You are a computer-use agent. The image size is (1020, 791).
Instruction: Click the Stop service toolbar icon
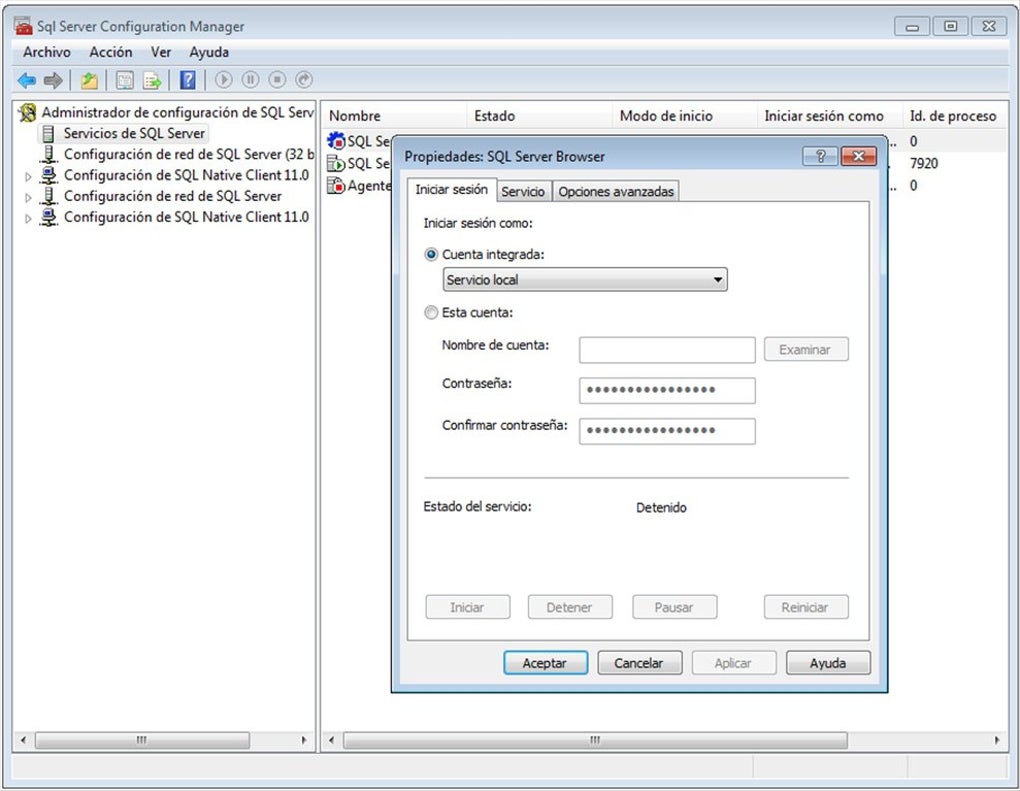(x=277, y=79)
